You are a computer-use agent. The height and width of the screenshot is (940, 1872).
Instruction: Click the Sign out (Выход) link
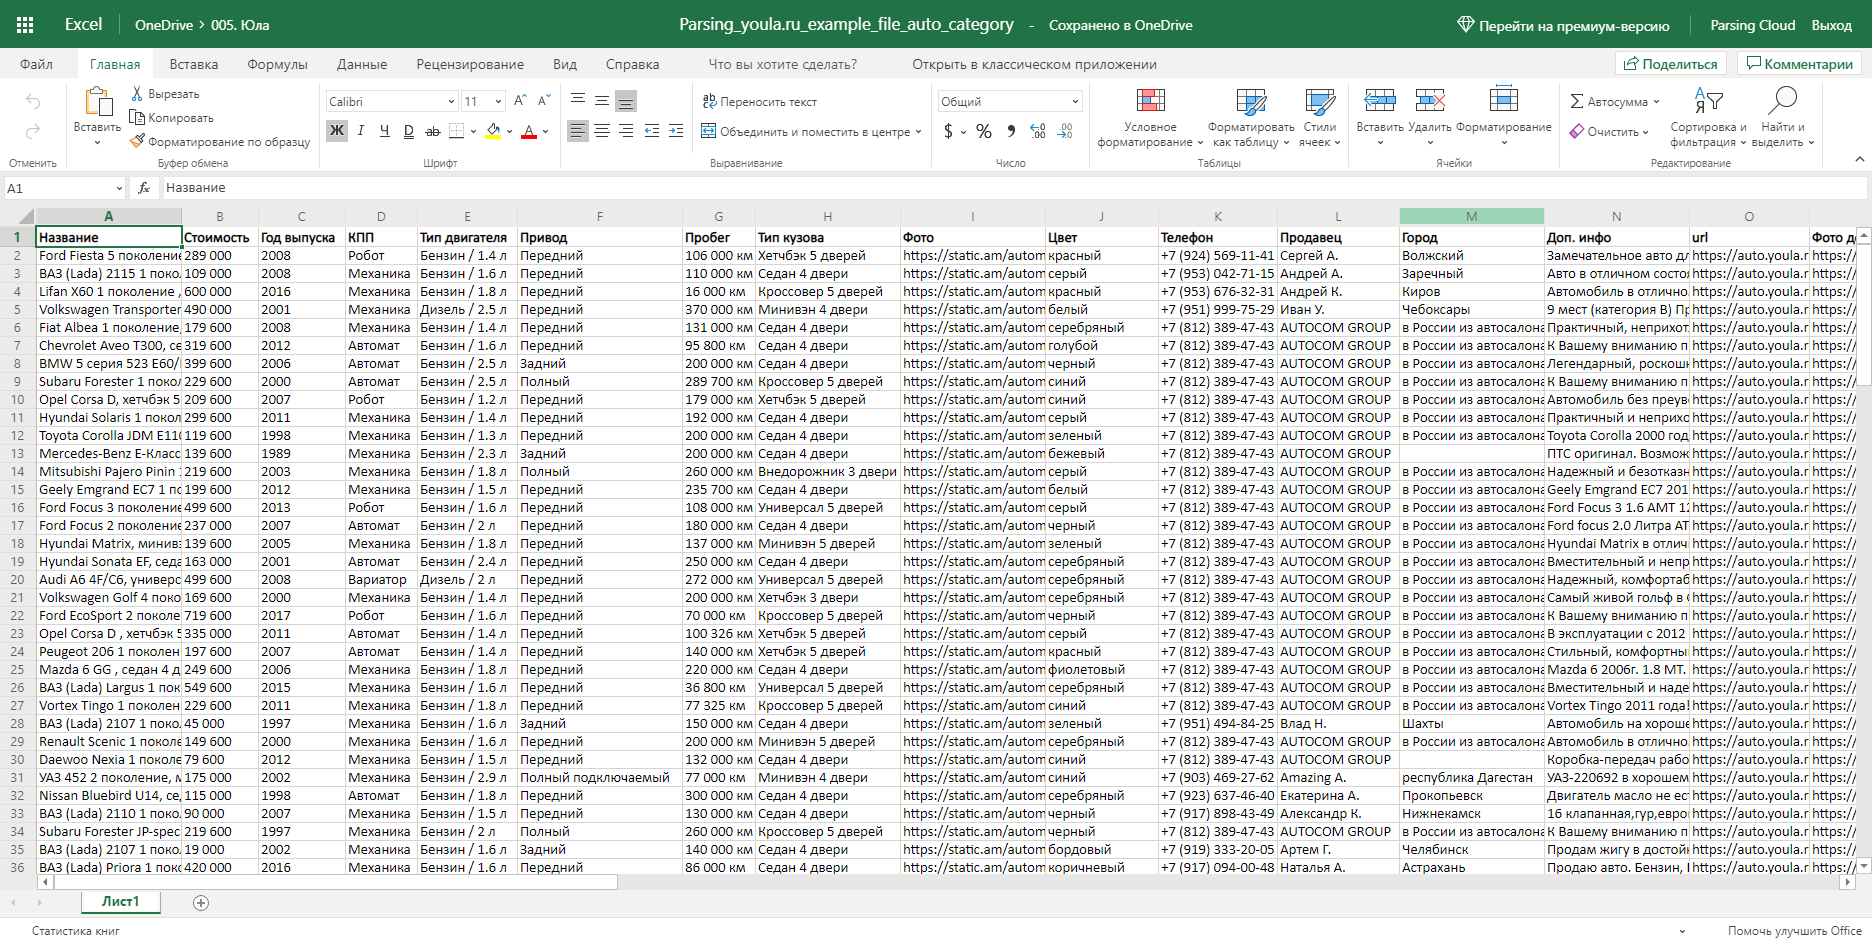click(1832, 25)
